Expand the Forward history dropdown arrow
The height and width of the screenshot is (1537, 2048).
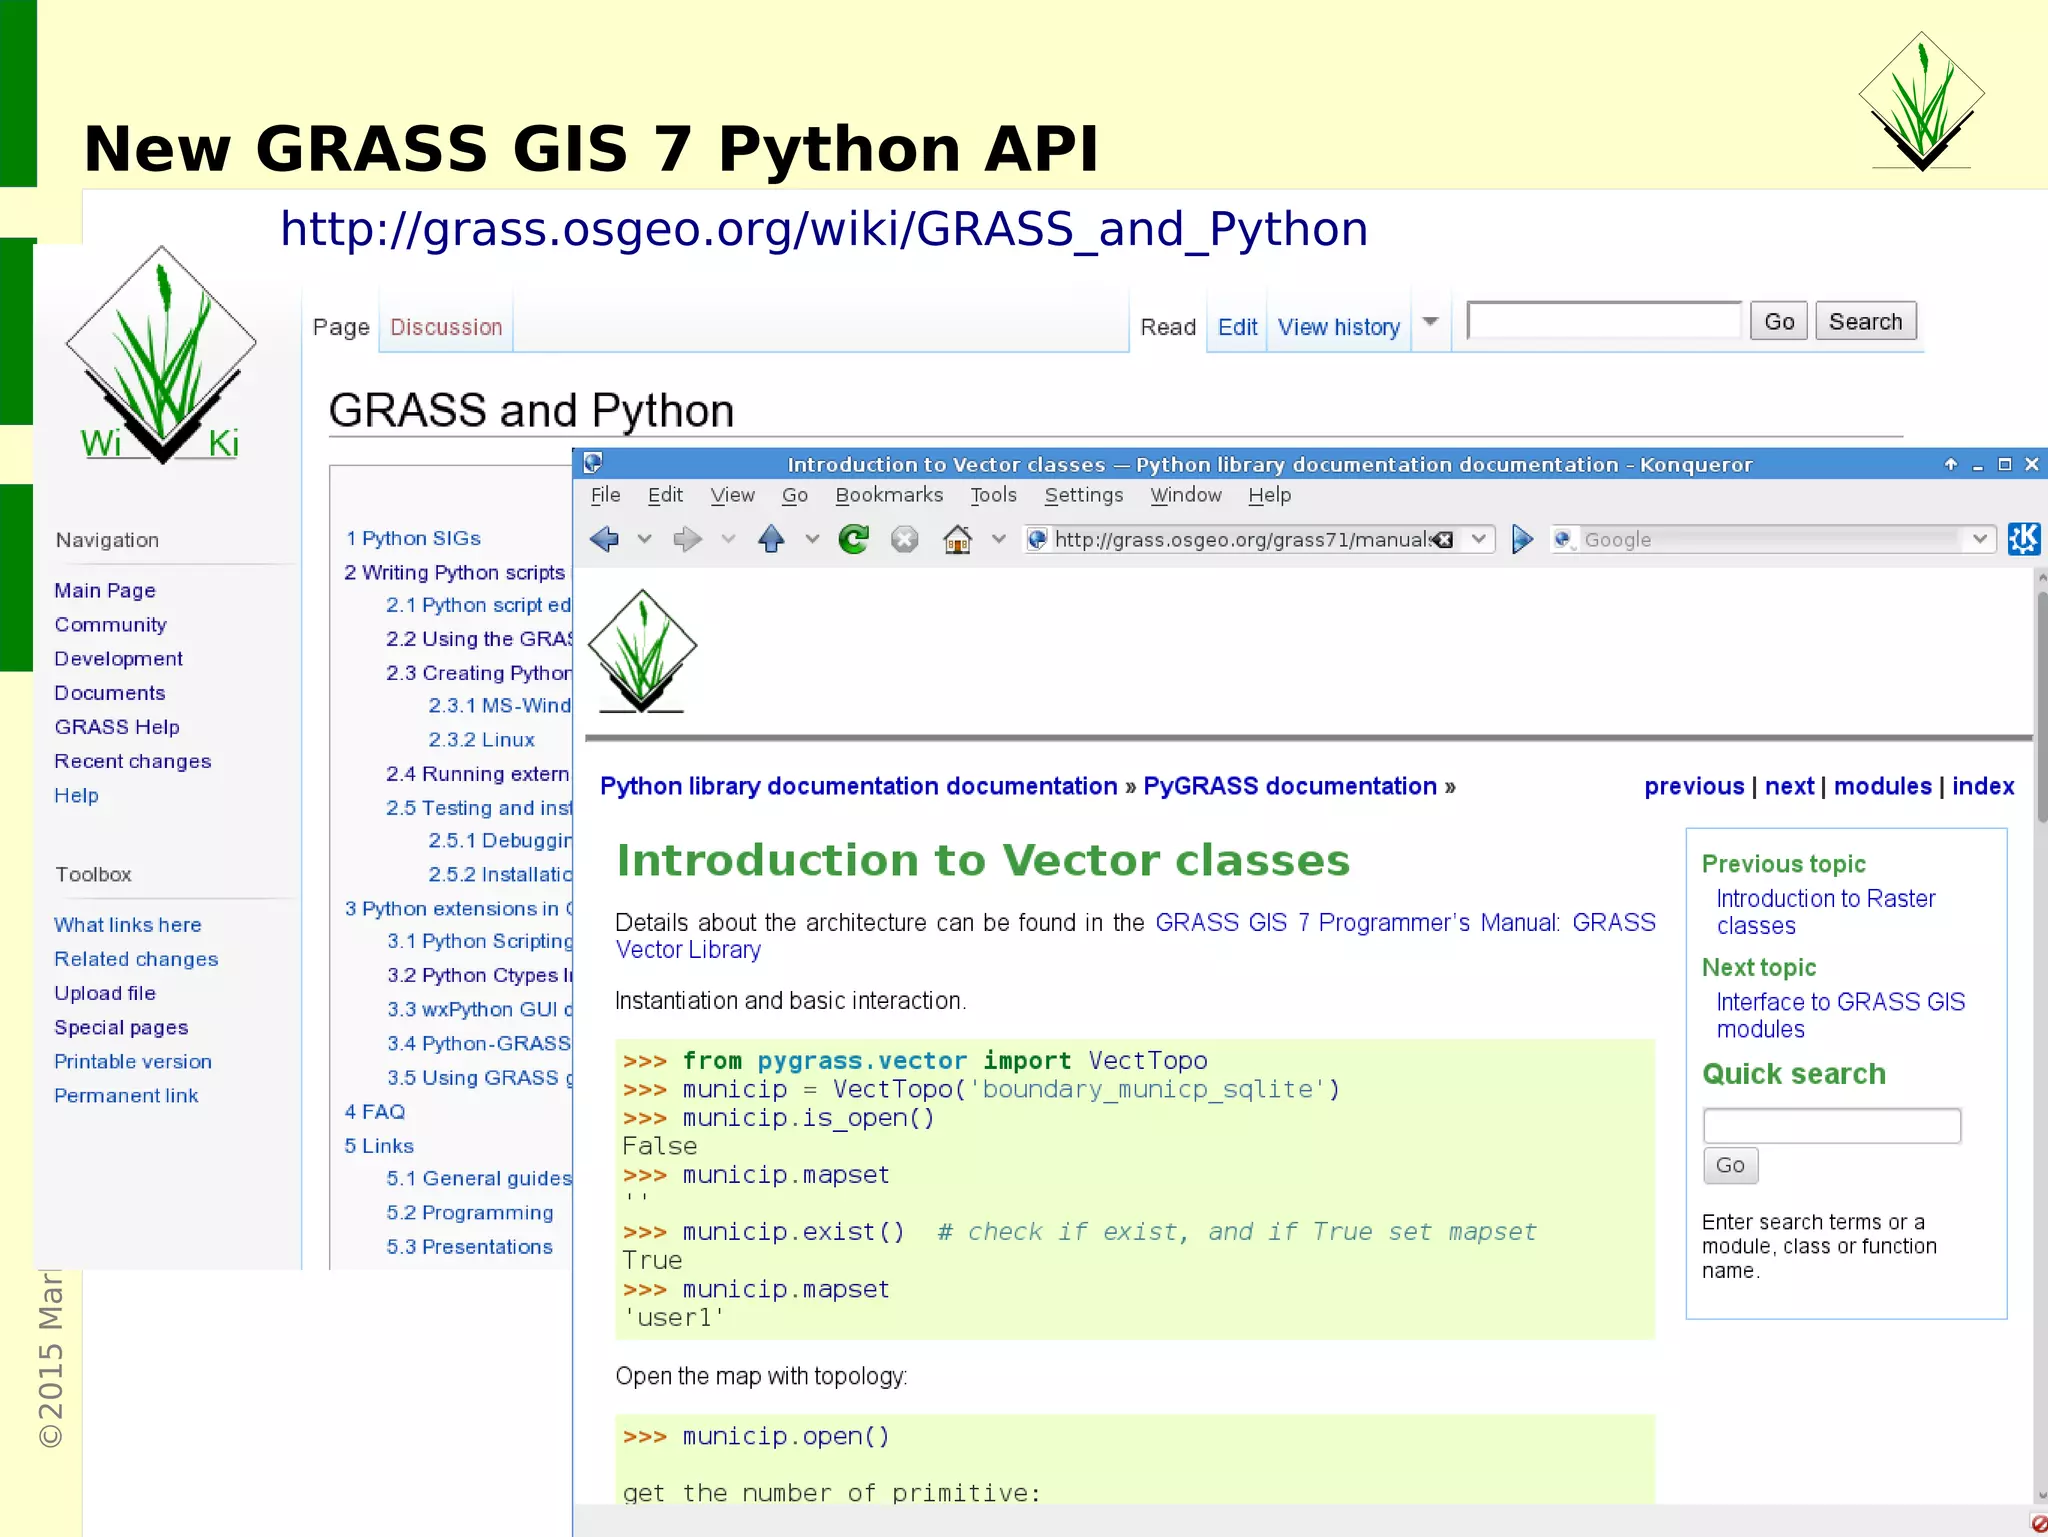729,540
